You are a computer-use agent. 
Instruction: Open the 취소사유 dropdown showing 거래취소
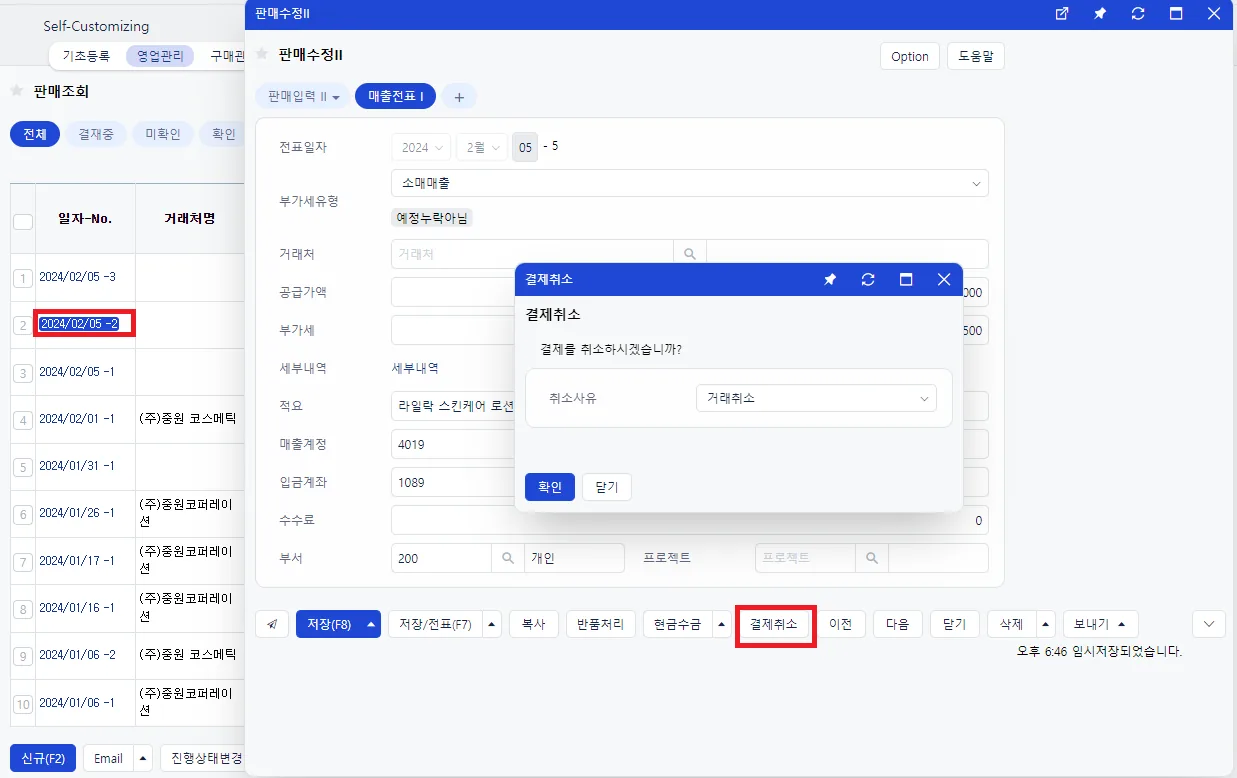(816, 398)
